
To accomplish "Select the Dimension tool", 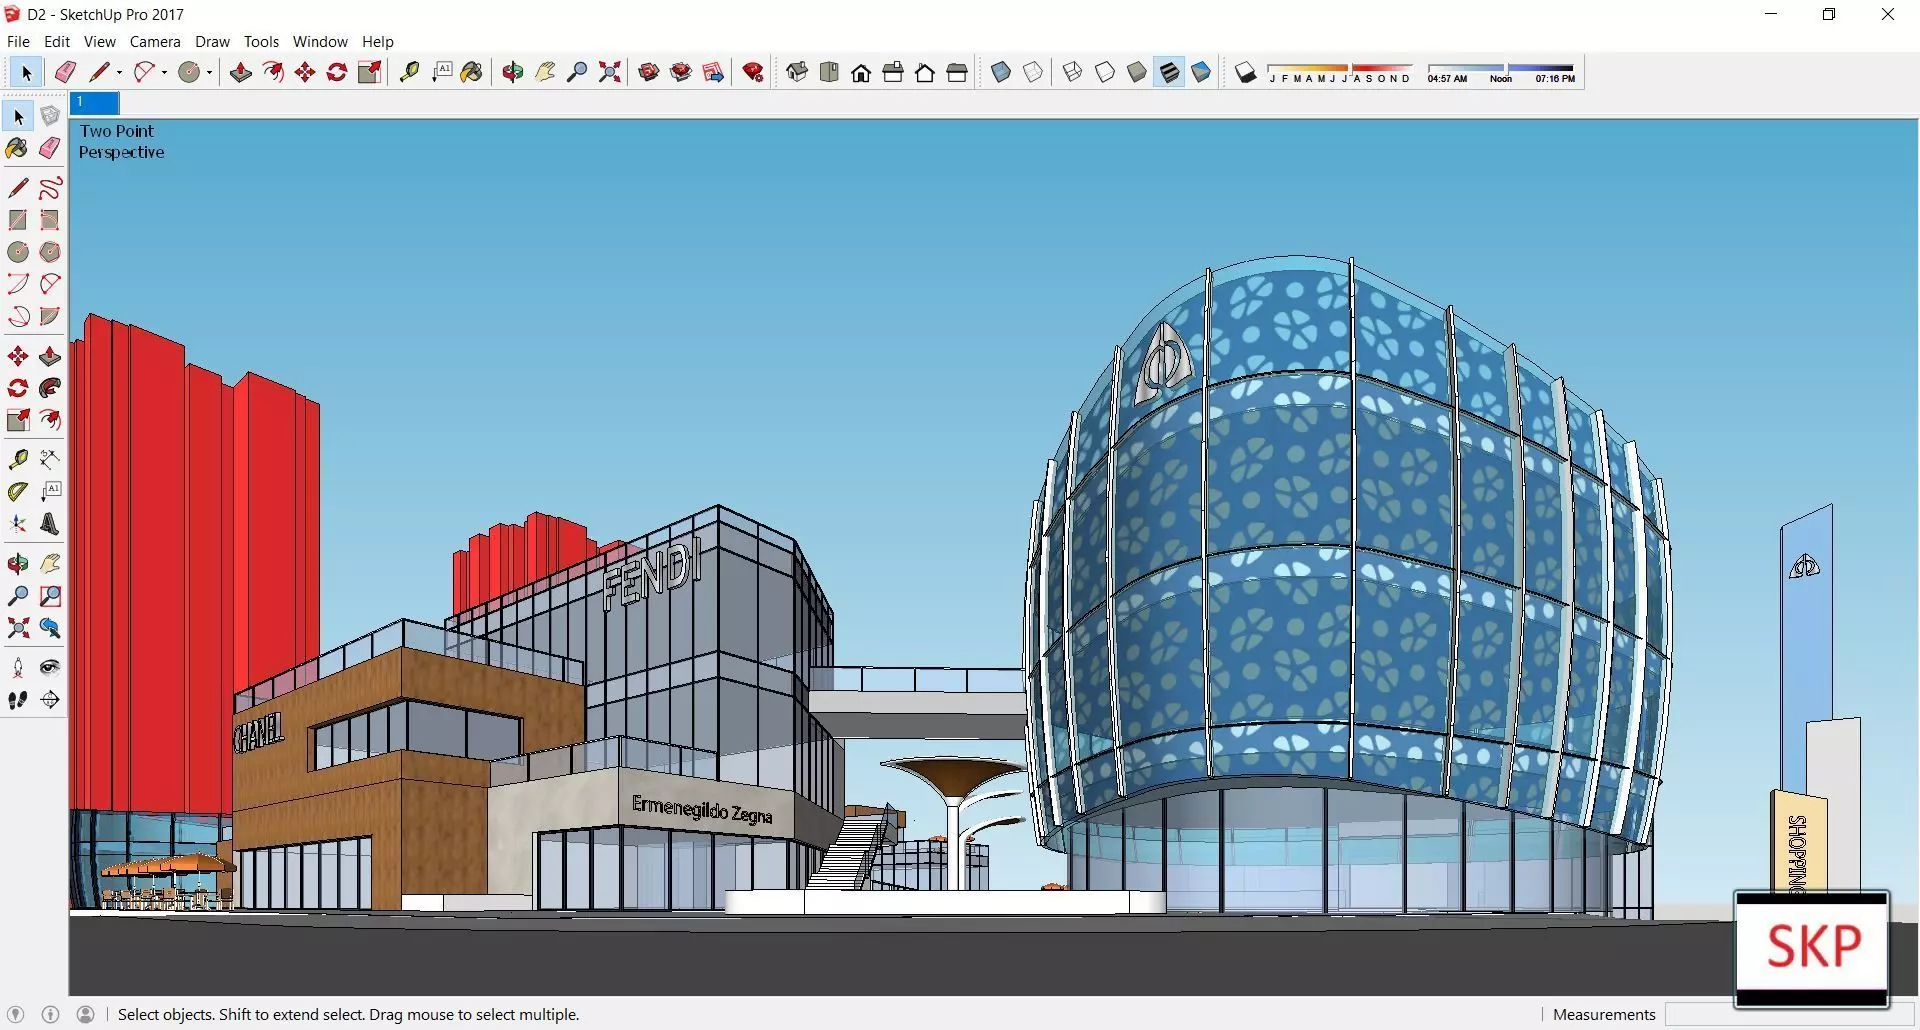I will coord(50,459).
